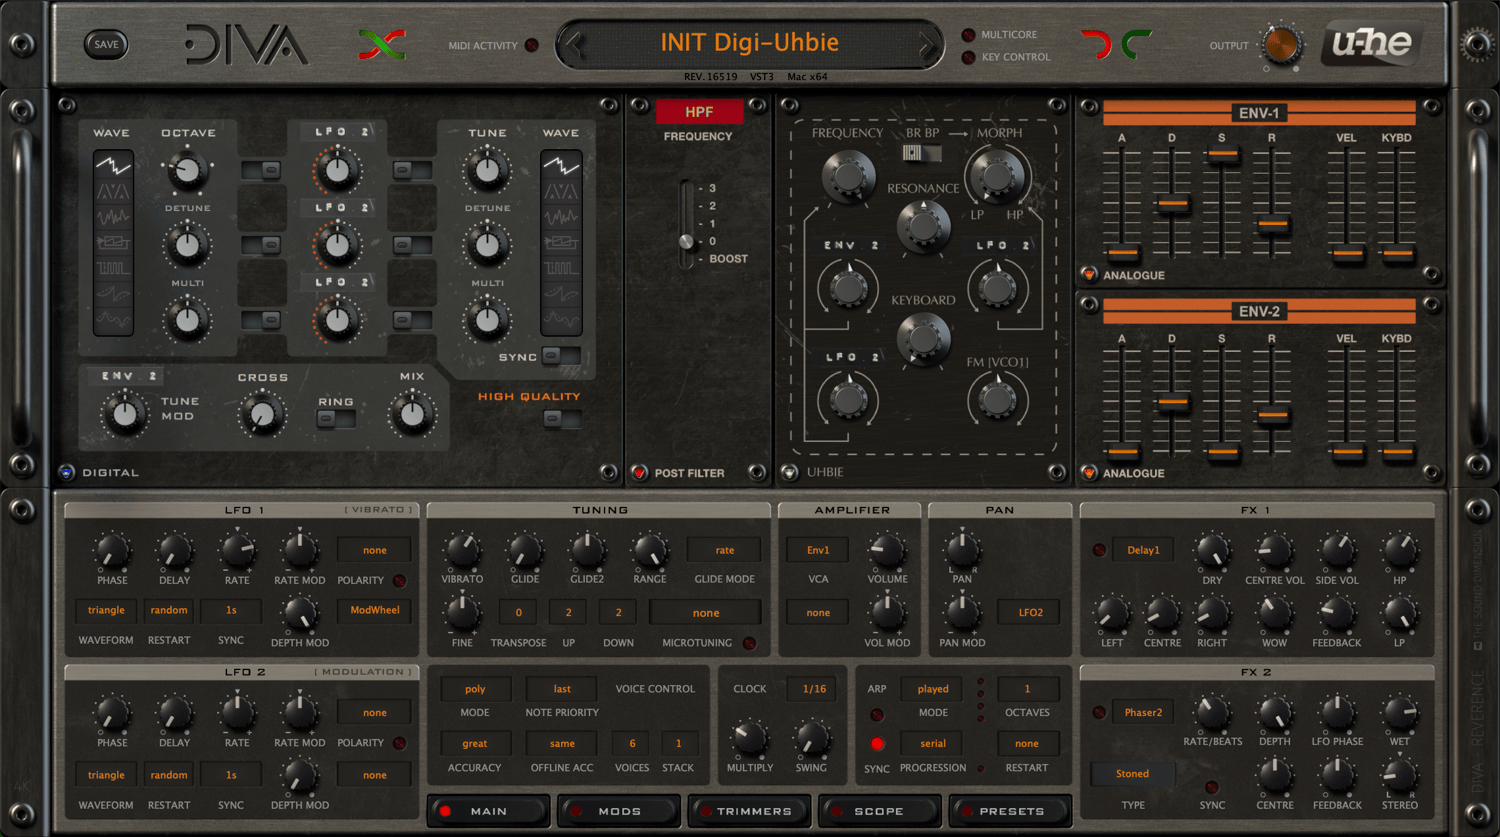
Task: Toggle the BR BP filter switch
Action: [922, 153]
